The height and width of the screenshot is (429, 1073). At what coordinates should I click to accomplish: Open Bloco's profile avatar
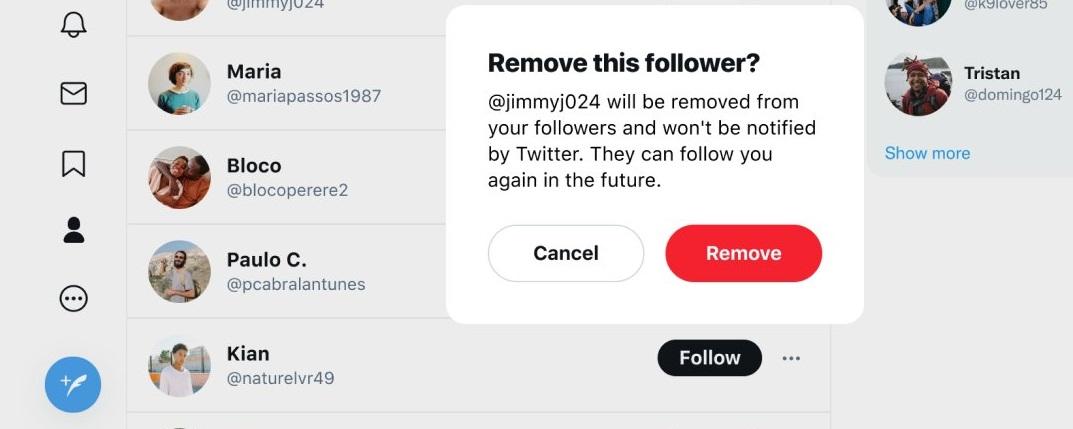tap(180, 178)
